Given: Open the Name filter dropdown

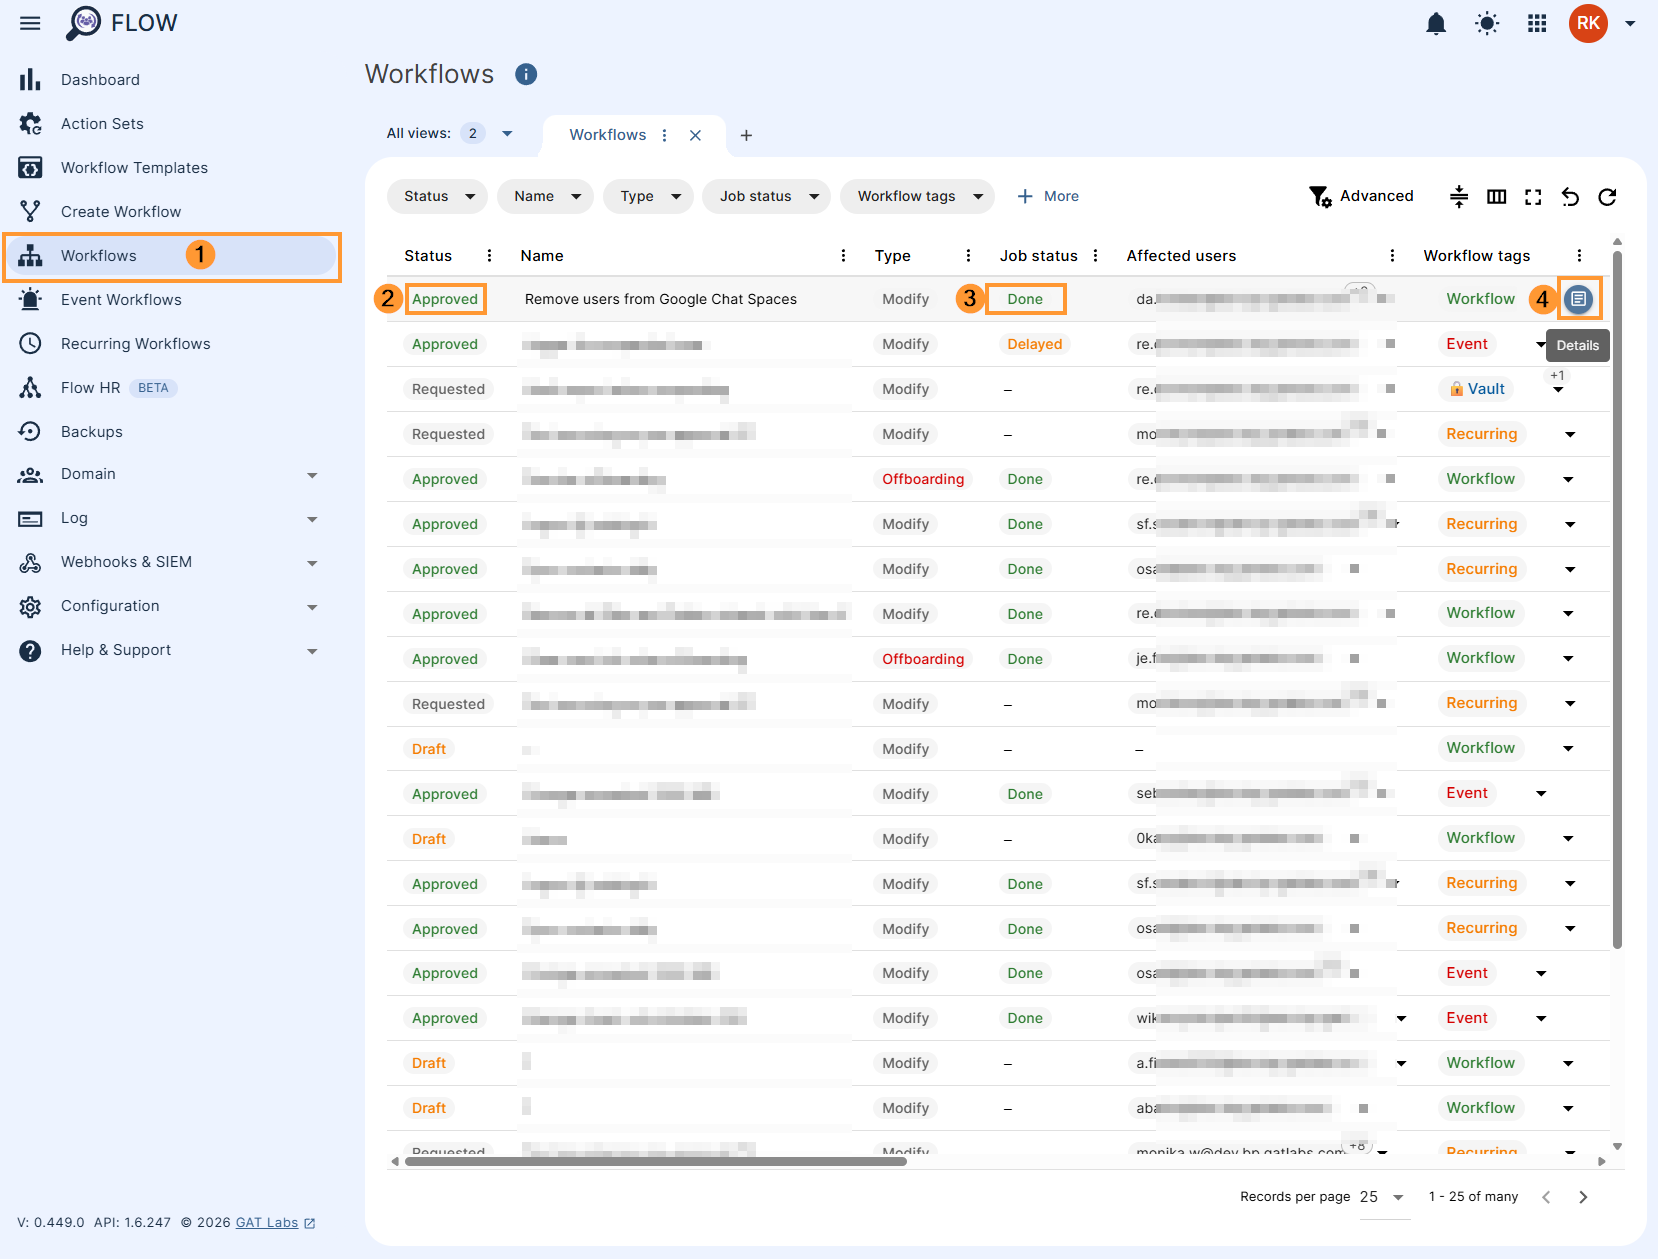Looking at the screenshot, I should 545,196.
